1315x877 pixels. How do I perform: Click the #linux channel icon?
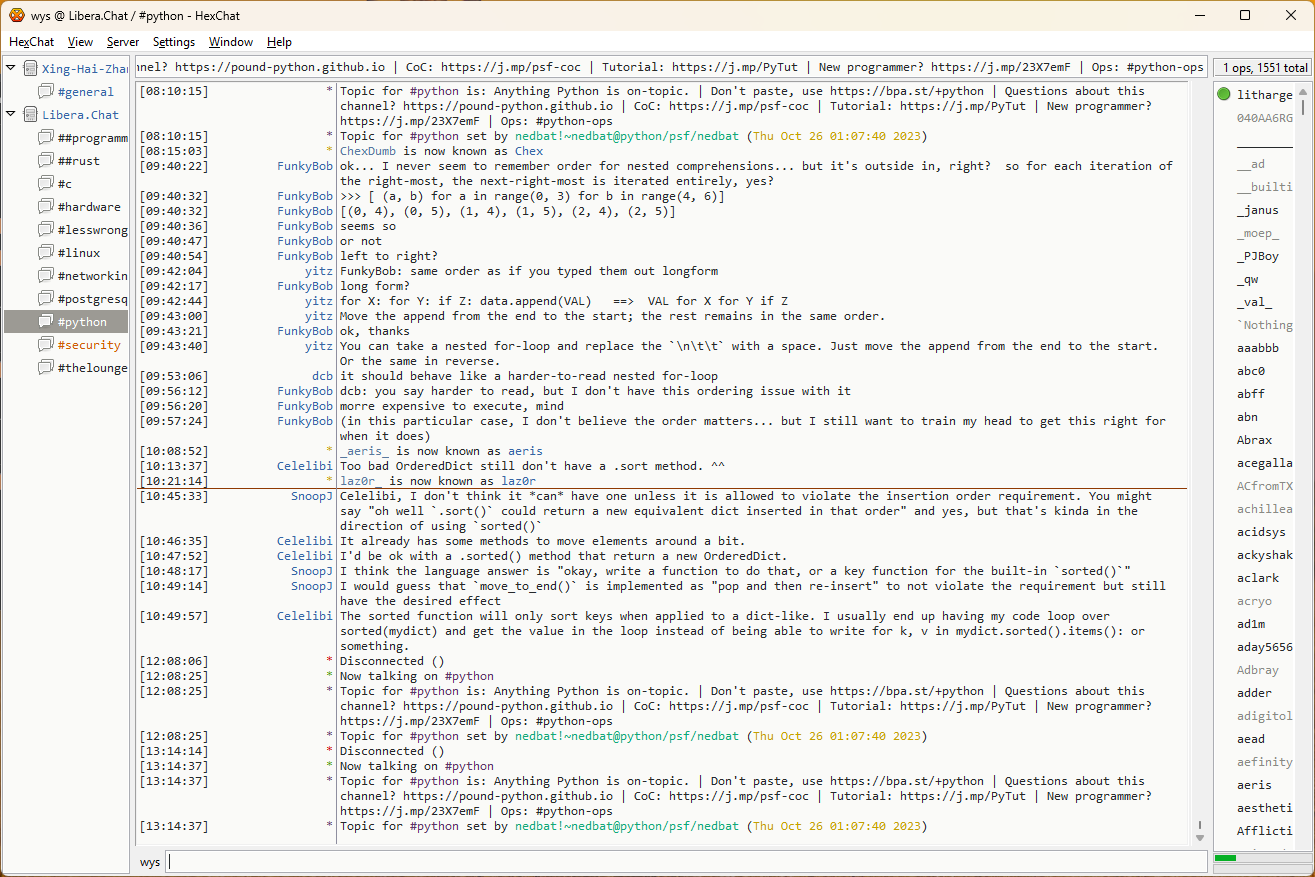pyautogui.click(x=45, y=253)
